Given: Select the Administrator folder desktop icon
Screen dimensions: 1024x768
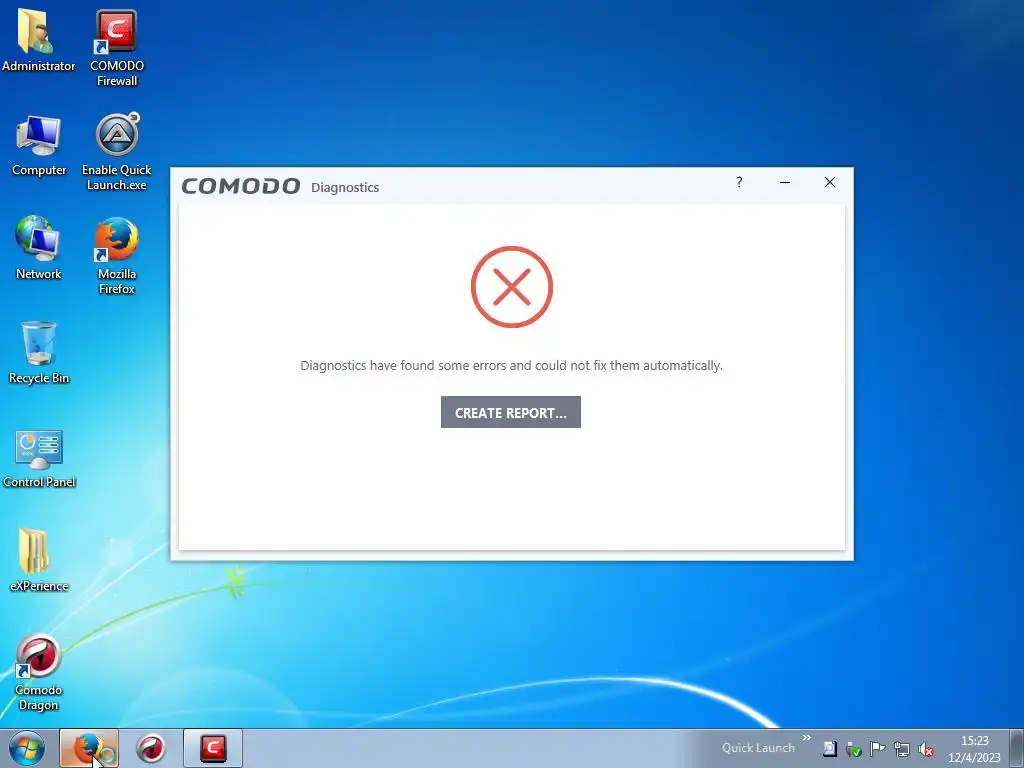Looking at the screenshot, I should click(38, 40).
